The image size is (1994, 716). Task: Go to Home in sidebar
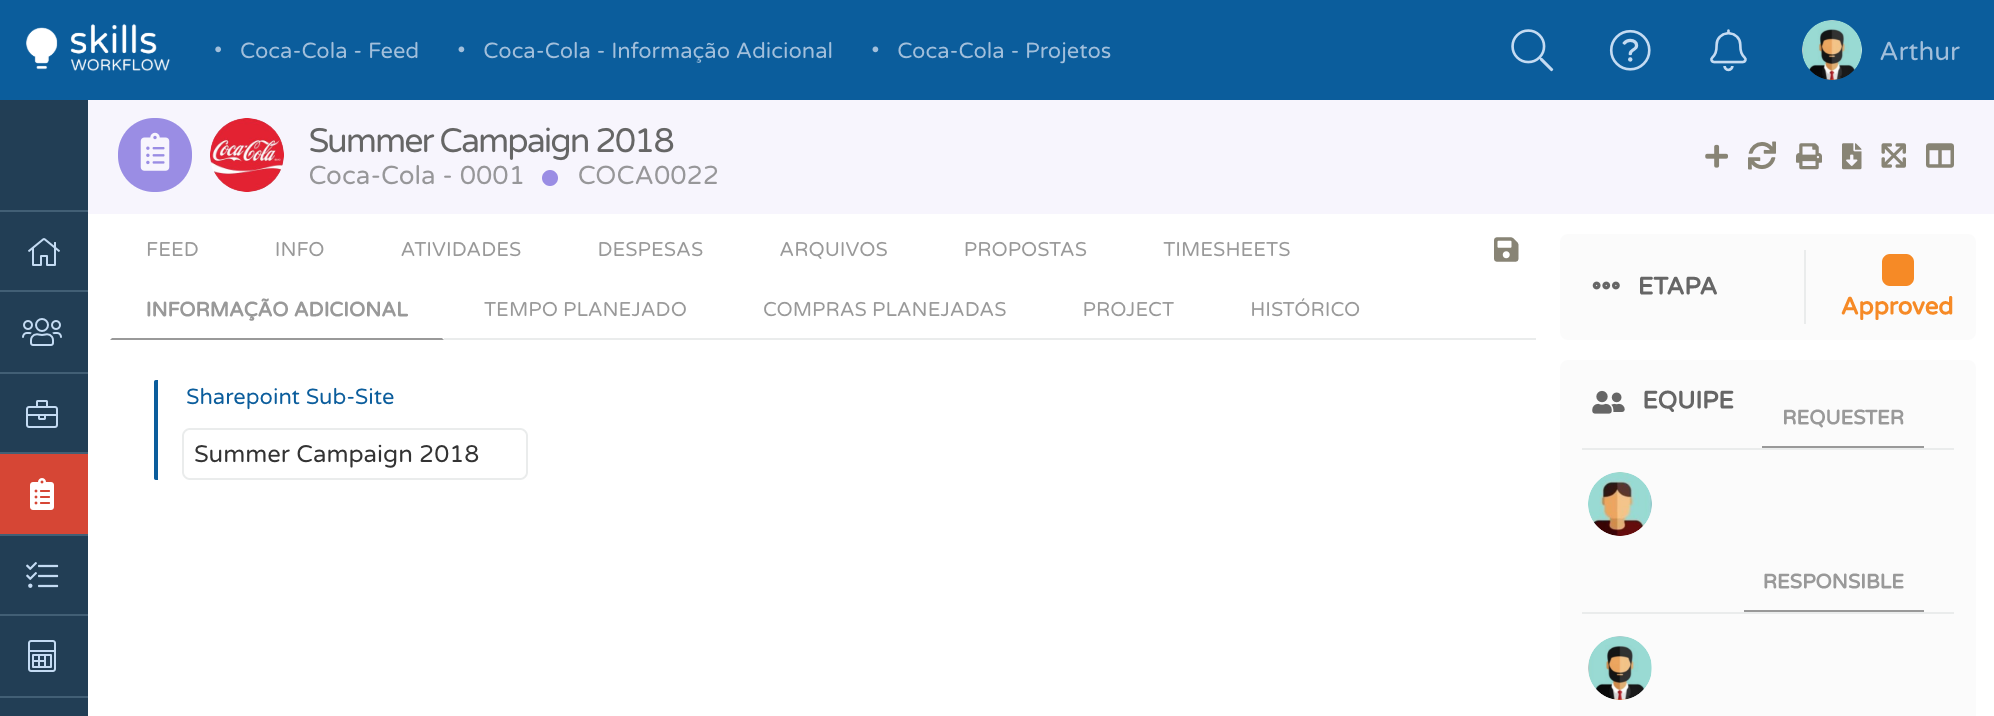[43, 251]
